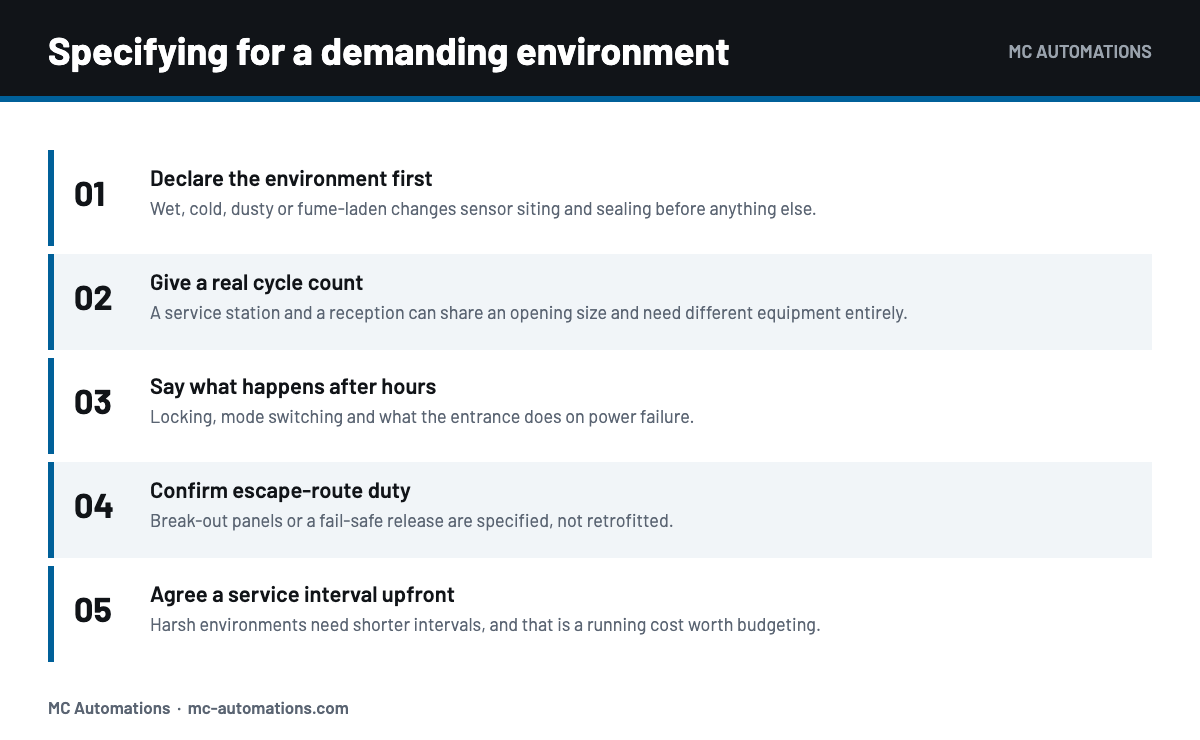Image resolution: width=1200 pixels, height=740 pixels.
Task: Click the text about harsh environments needing shorter intervals
Action: [485, 625]
